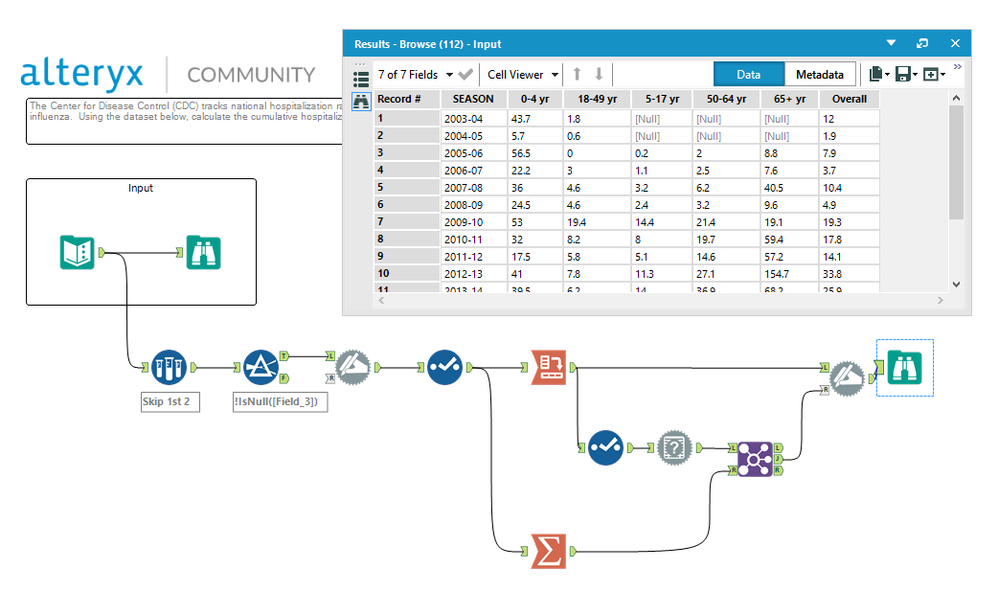Open the Results title bar dropdown arrow

pyautogui.click(x=891, y=43)
